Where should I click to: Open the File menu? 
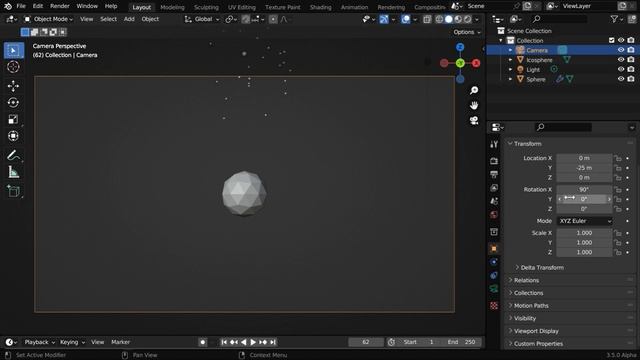point(21,6)
